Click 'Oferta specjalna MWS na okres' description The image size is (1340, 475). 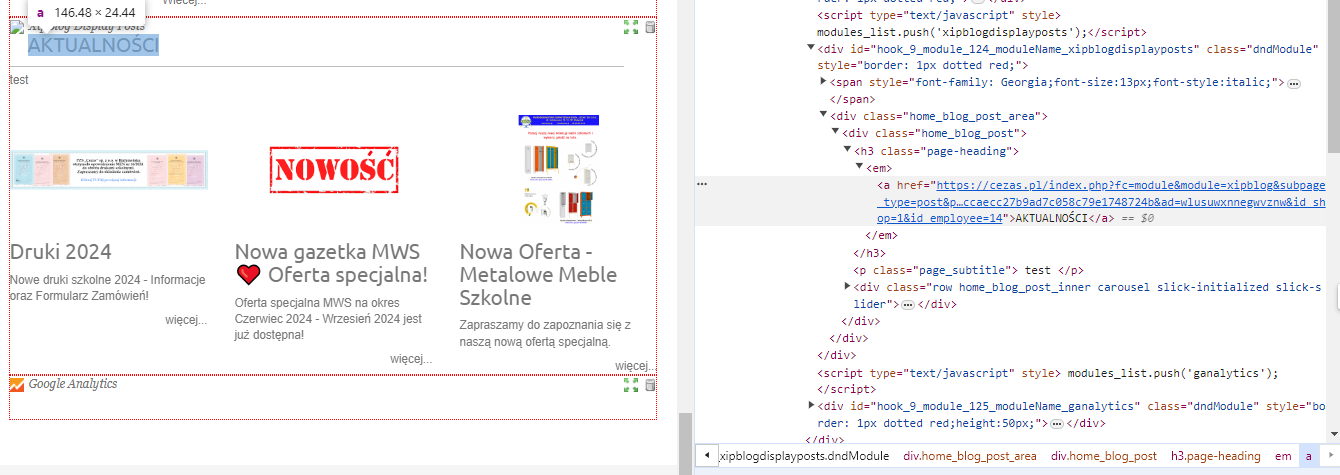coord(328,318)
